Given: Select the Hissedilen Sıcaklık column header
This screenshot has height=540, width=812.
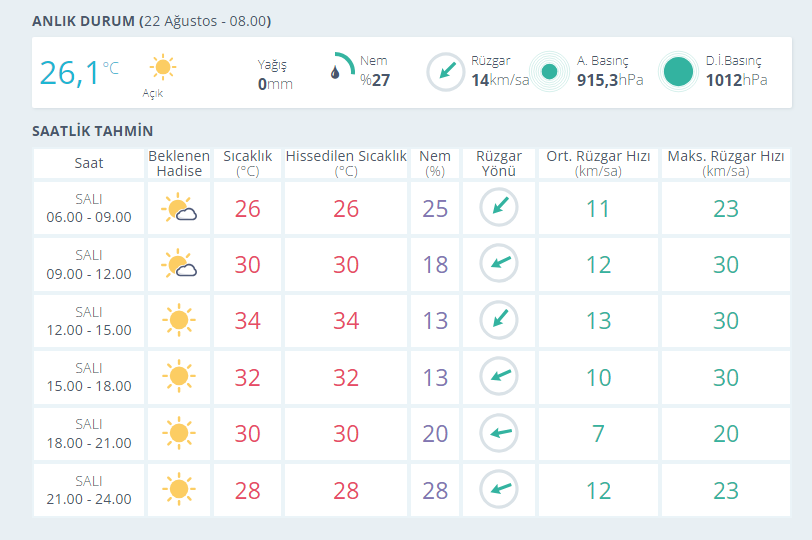Looking at the screenshot, I should tap(346, 164).
